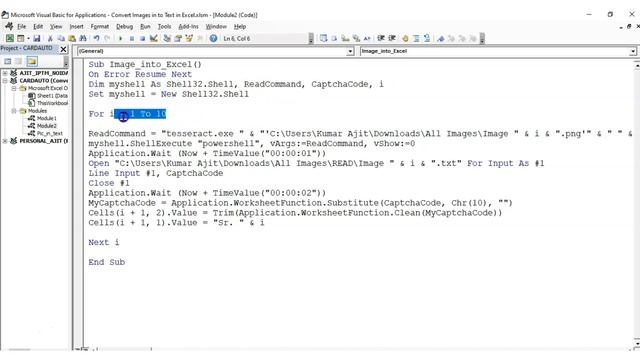The height and width of the screenshot is (360, 640).
Task: Open the Tools menu
Action: point(164,27)
